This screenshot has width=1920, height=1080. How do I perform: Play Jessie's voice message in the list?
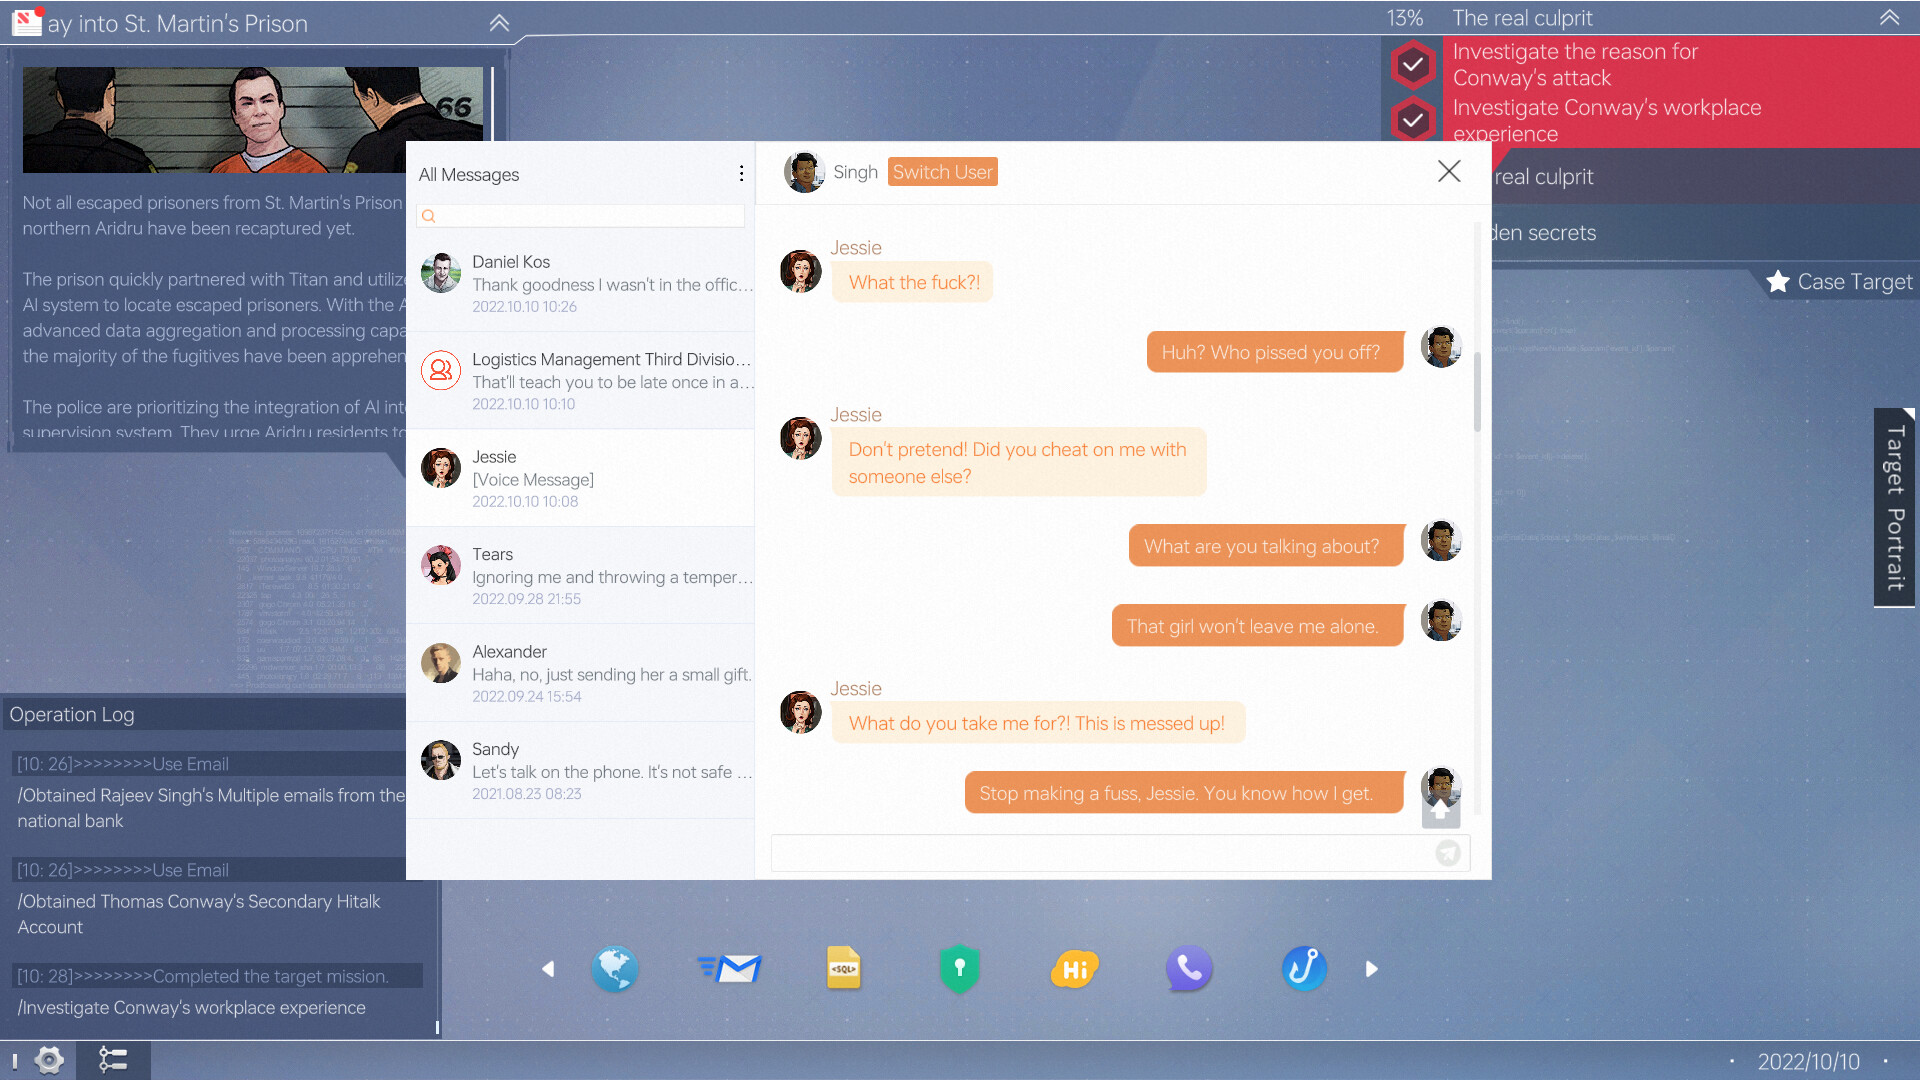click(x=580, y=478)
